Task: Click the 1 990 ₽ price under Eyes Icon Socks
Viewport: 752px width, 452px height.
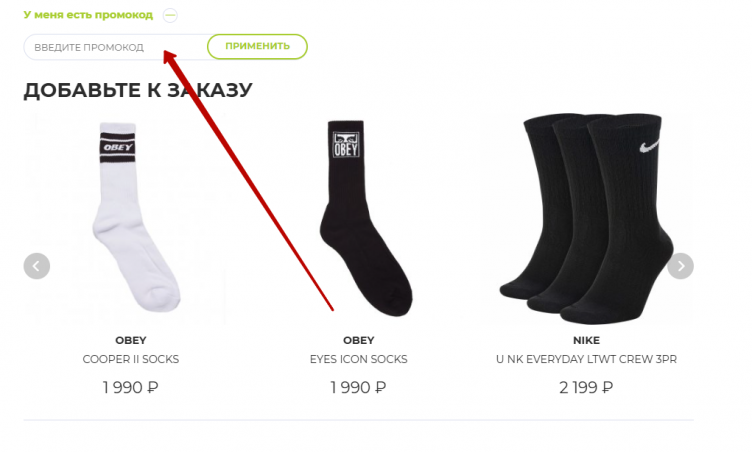Action: coord(358,387)
